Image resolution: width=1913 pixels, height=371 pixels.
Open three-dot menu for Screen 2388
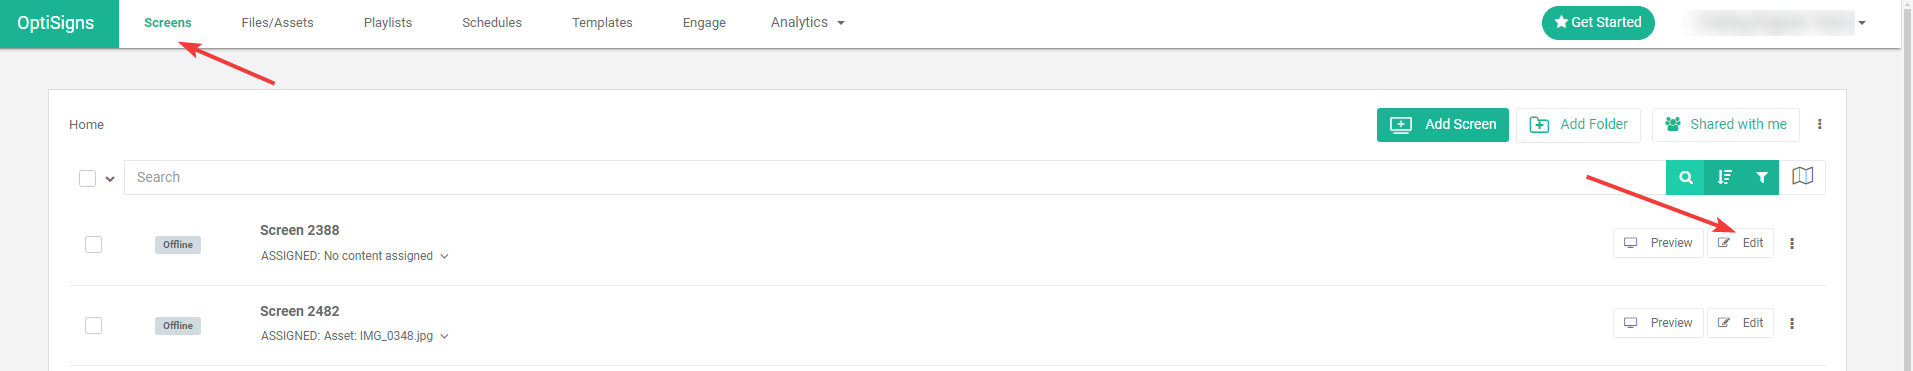tap(1792, 243)
